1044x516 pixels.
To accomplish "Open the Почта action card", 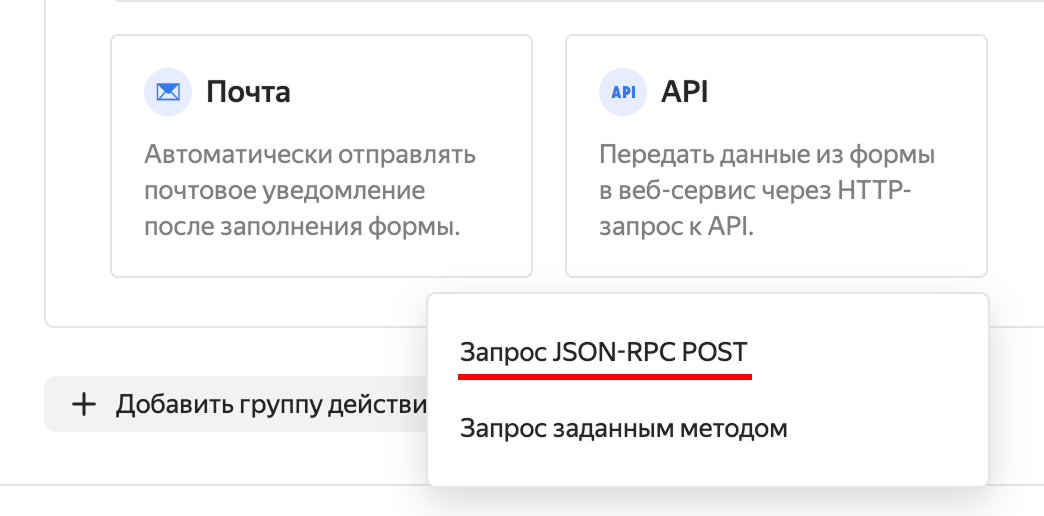I will pos(321,155).
